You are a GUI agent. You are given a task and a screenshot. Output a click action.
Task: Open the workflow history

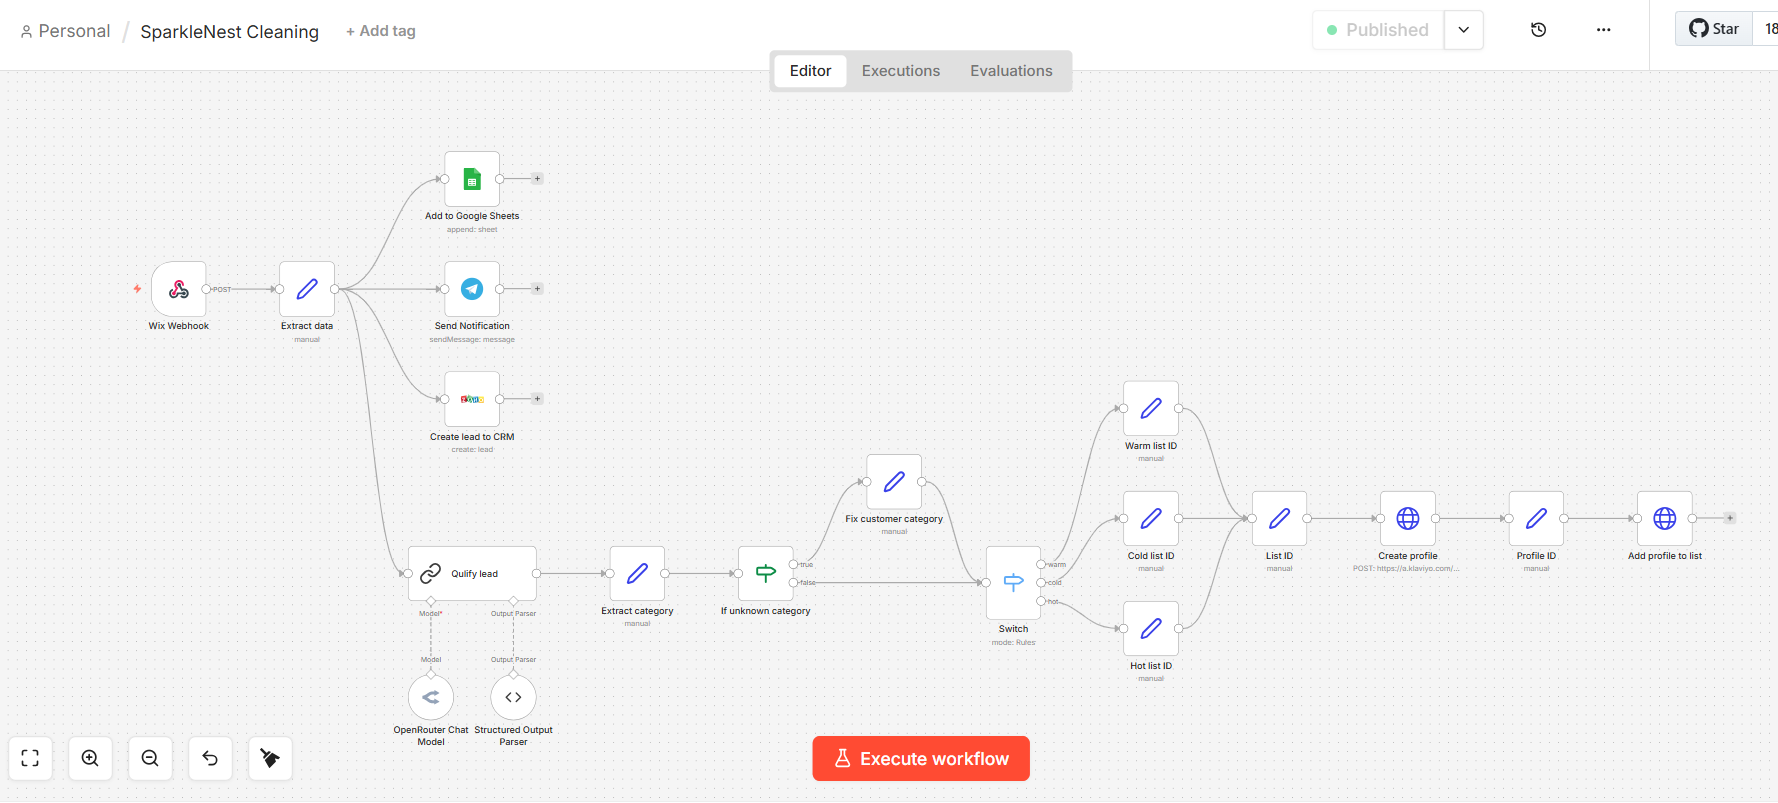click(x=1539, y=30)
